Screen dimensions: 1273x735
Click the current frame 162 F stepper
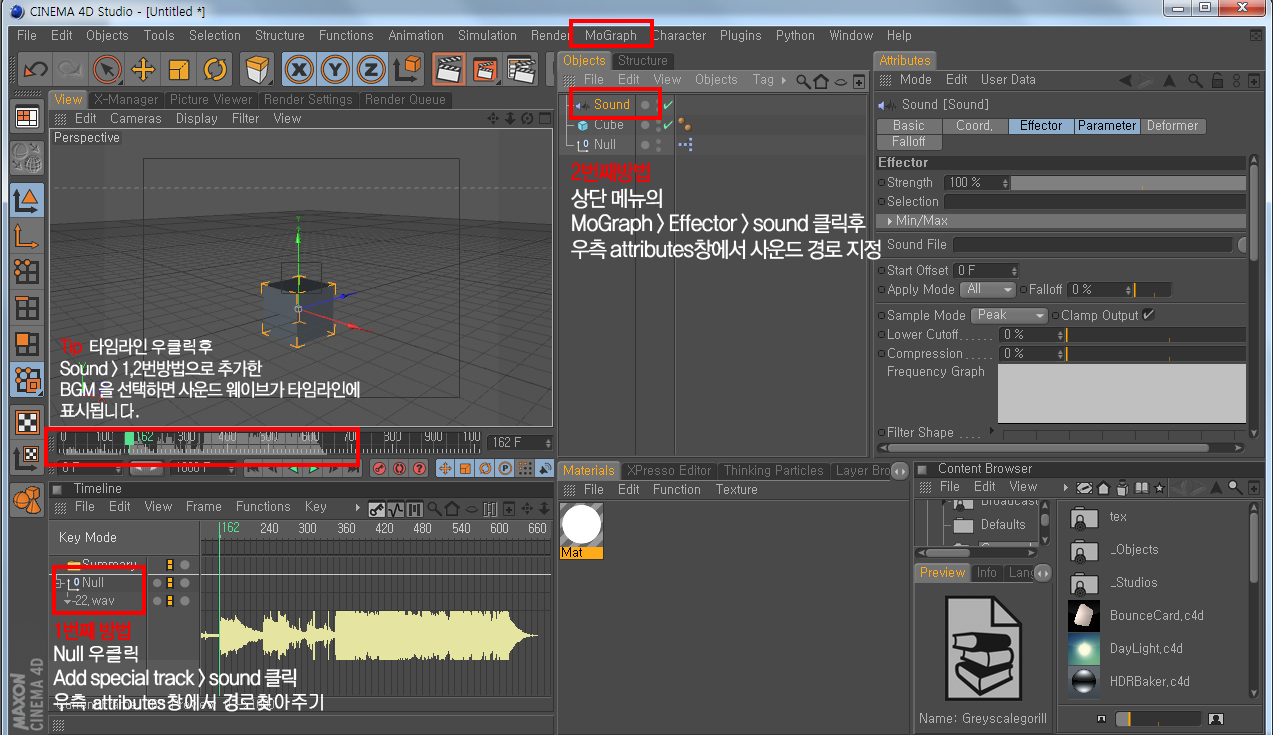(x=547, y=442)
